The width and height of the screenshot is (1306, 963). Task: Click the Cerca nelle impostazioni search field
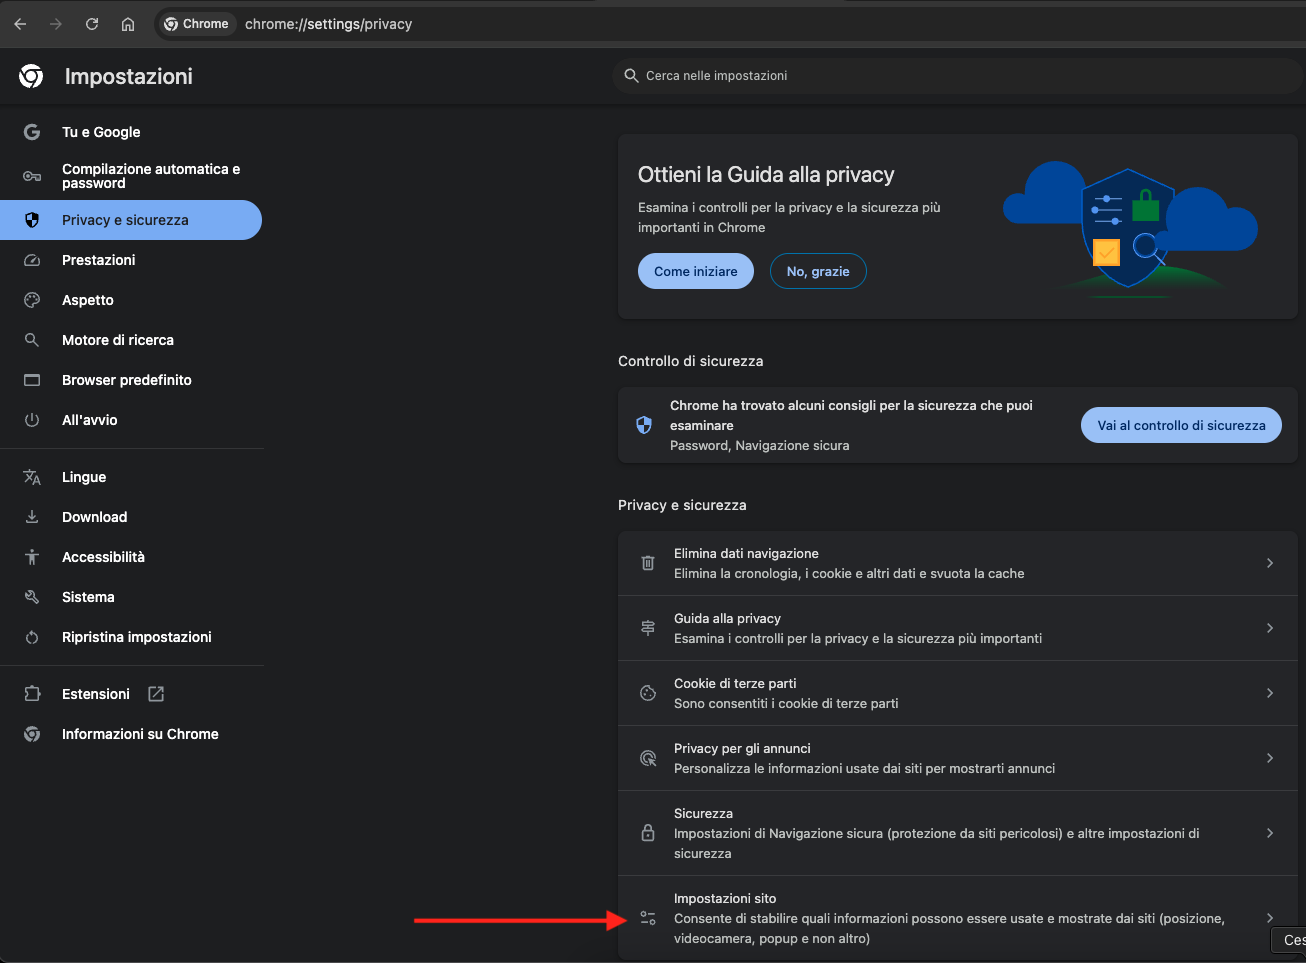(958, 76)
